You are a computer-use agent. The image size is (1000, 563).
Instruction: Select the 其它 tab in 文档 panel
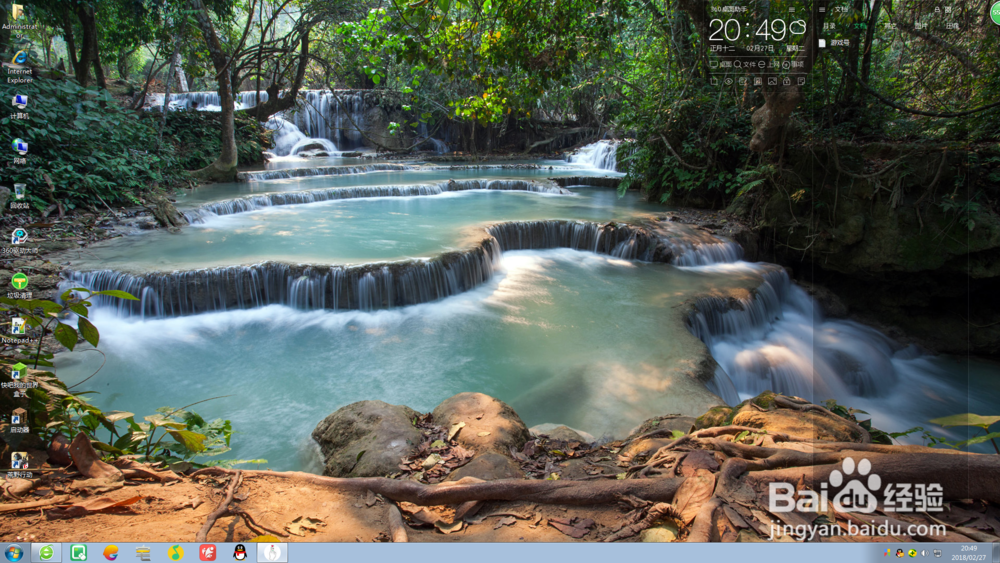[x=890, y=26]
